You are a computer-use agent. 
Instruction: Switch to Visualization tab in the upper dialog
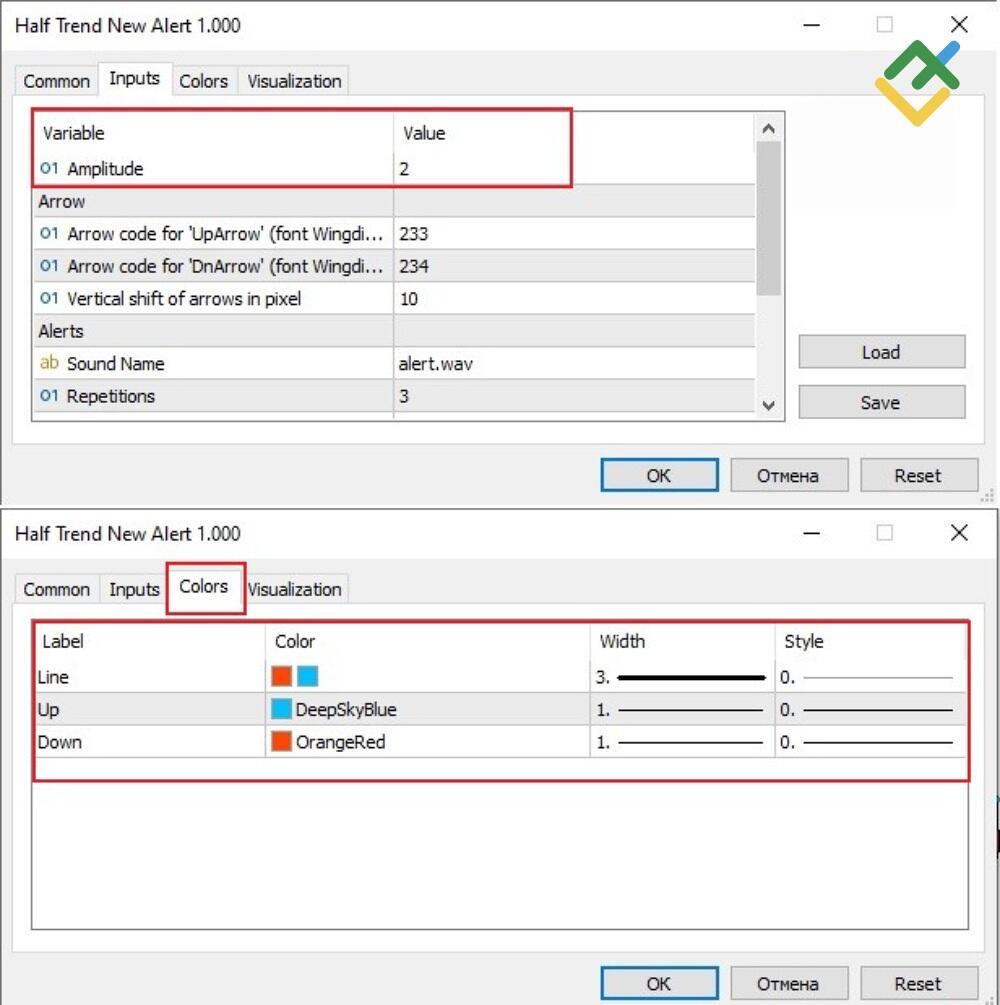[x=294, y=81]
